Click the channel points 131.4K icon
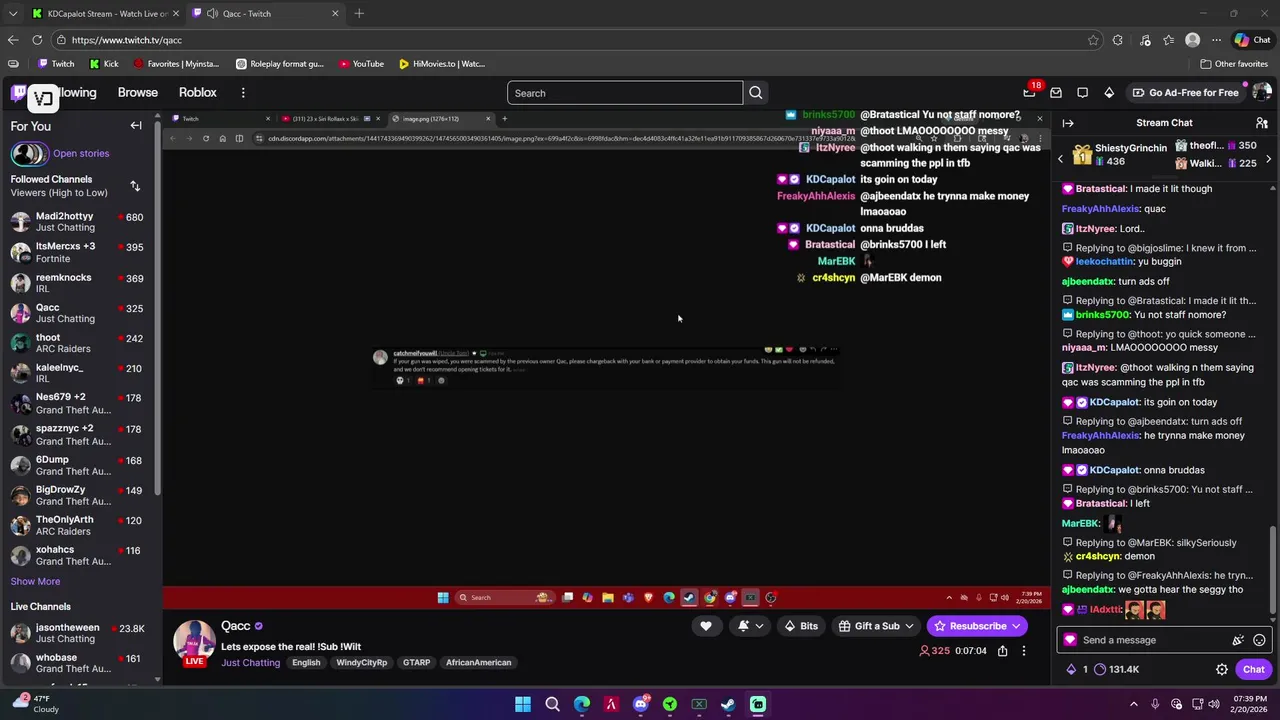Image resolution: width=1280 pixels, height=720 pixels. click(1116, 669)
